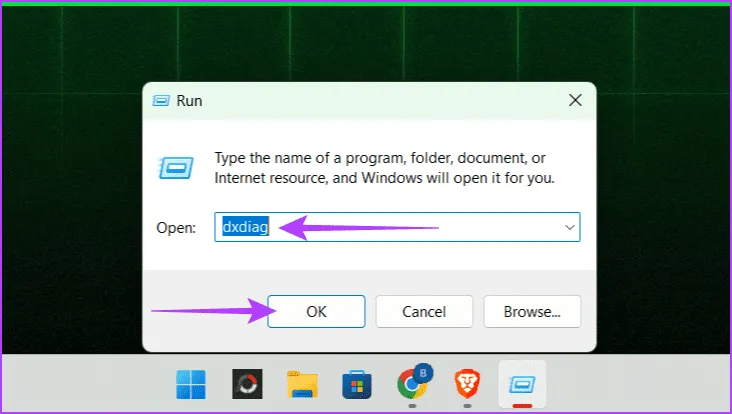Click the "Open:" label
Viewport: 732px width, 414px height.
tap(174, 228)
